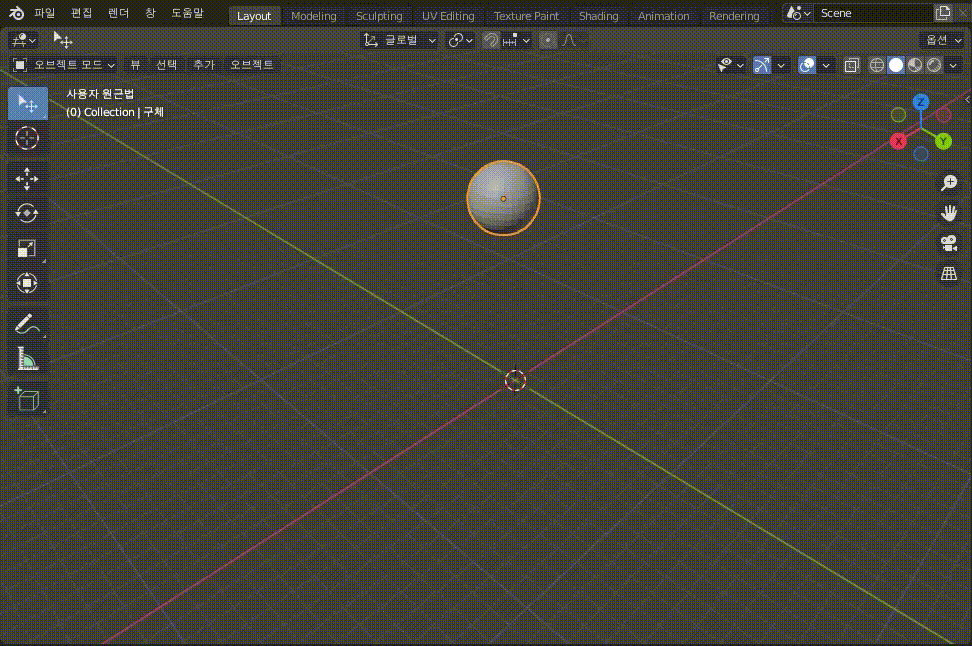Select the Add Cube tool
Image resolution: width=972 pixels, height=646 pixels.
point(27,400)
